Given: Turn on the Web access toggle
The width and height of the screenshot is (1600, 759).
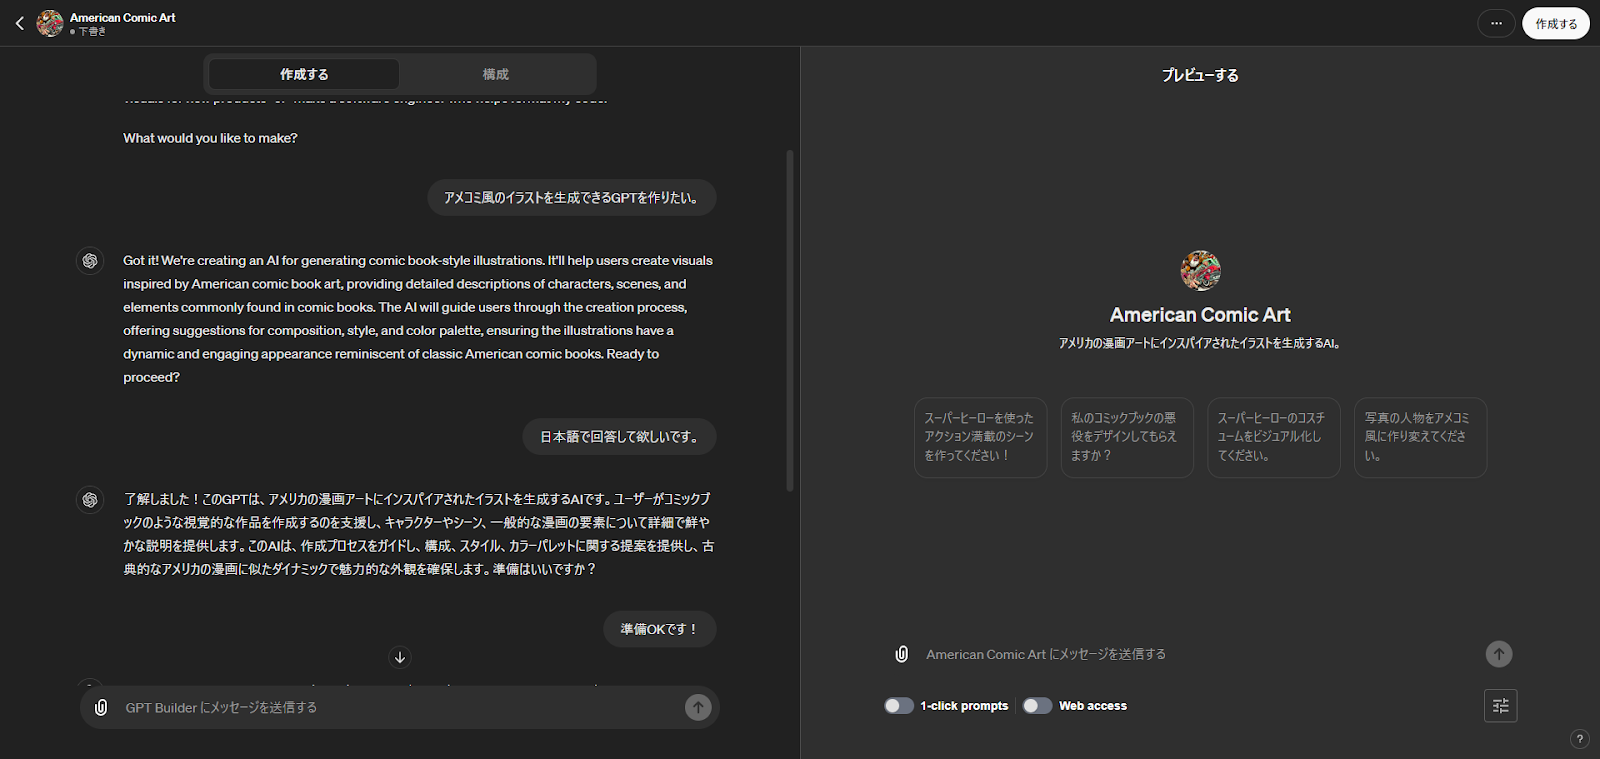Looking at the screenshot, I should 1037,706.
